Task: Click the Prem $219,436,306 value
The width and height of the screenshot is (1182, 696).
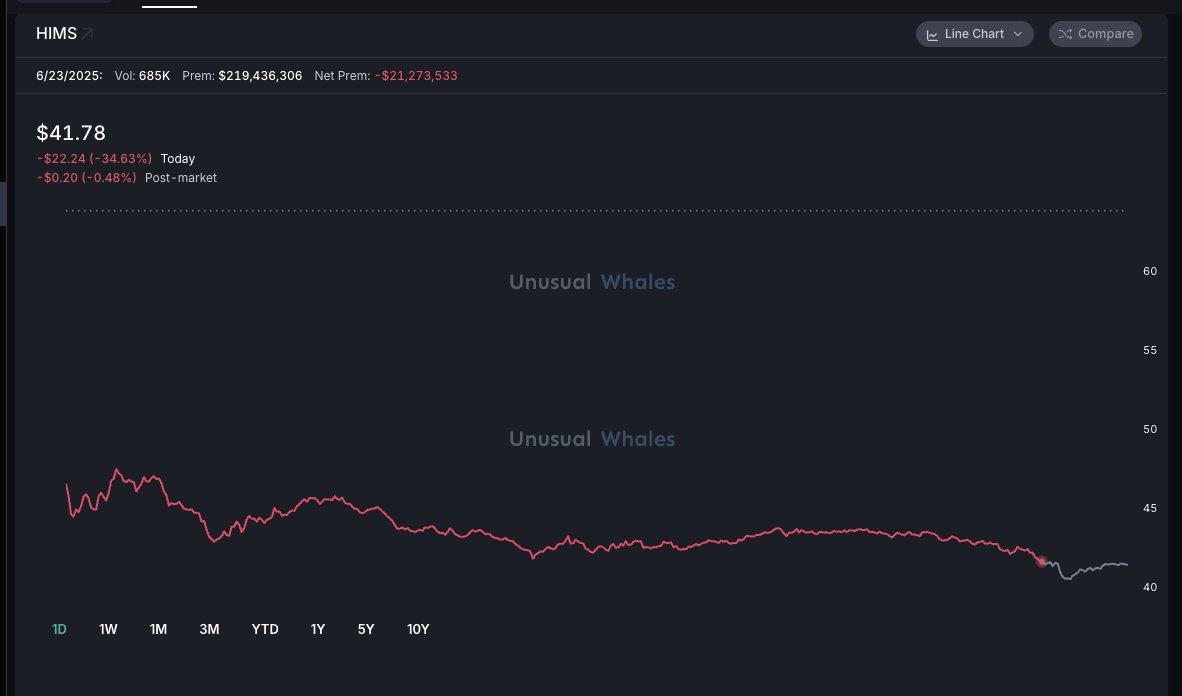Action: point(260,75)
